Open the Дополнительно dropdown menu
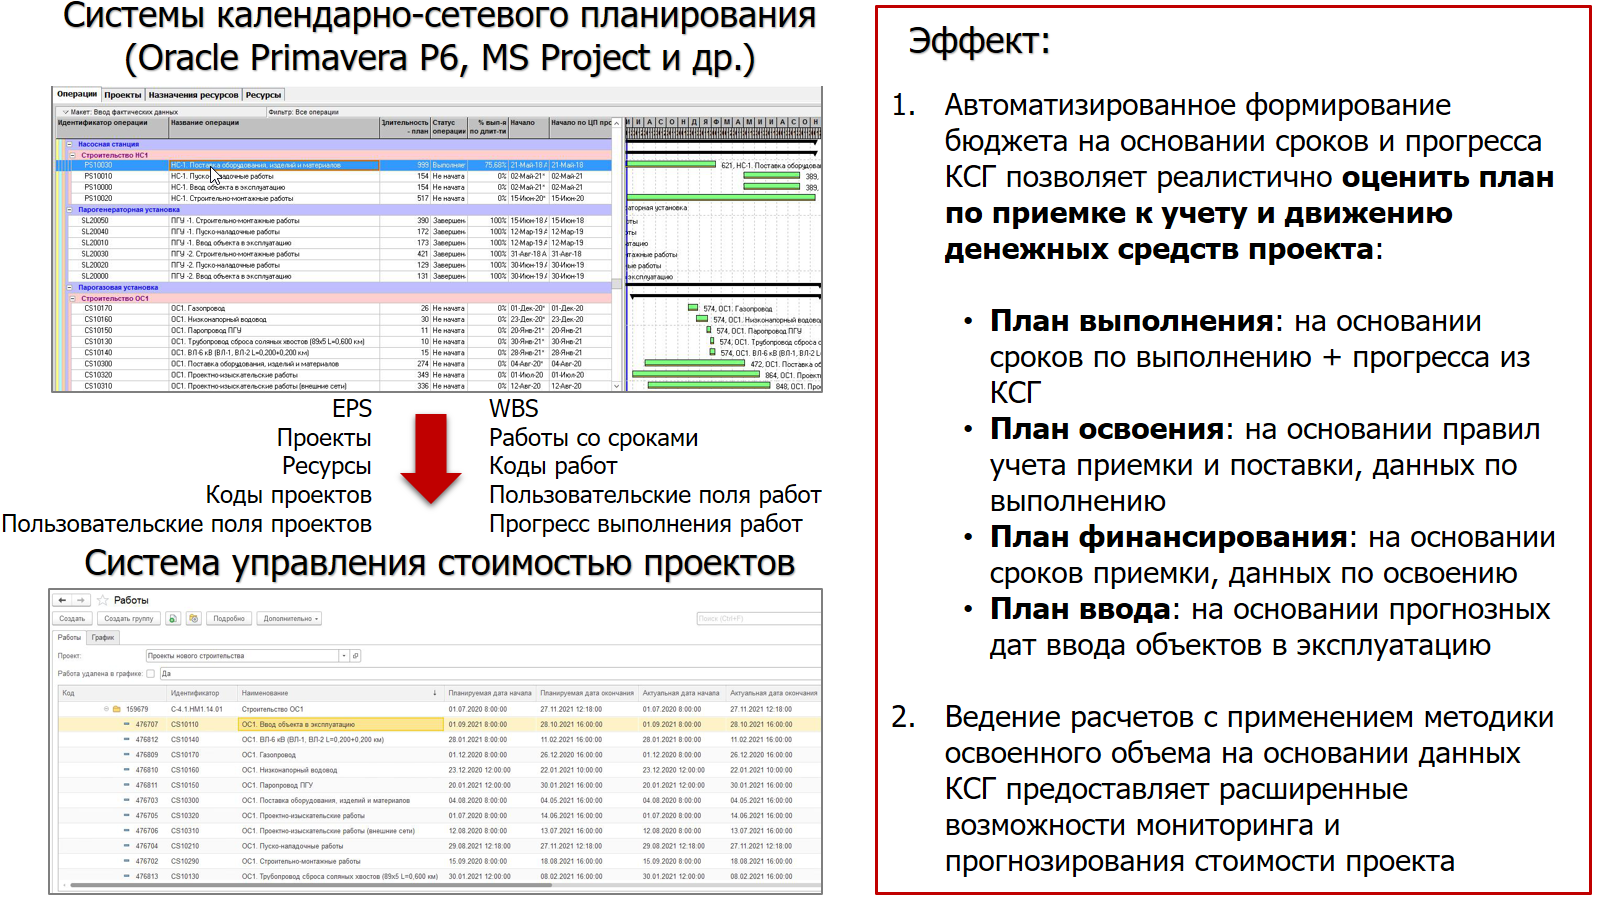 (290, 618)
